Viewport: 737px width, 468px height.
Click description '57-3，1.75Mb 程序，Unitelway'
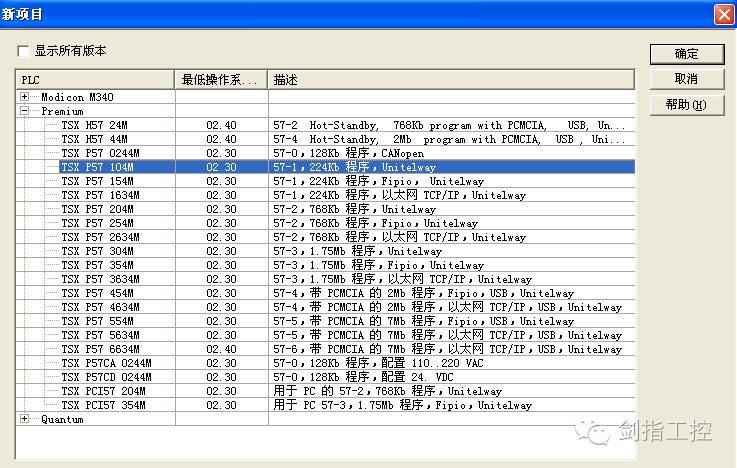tap(358, 251)
